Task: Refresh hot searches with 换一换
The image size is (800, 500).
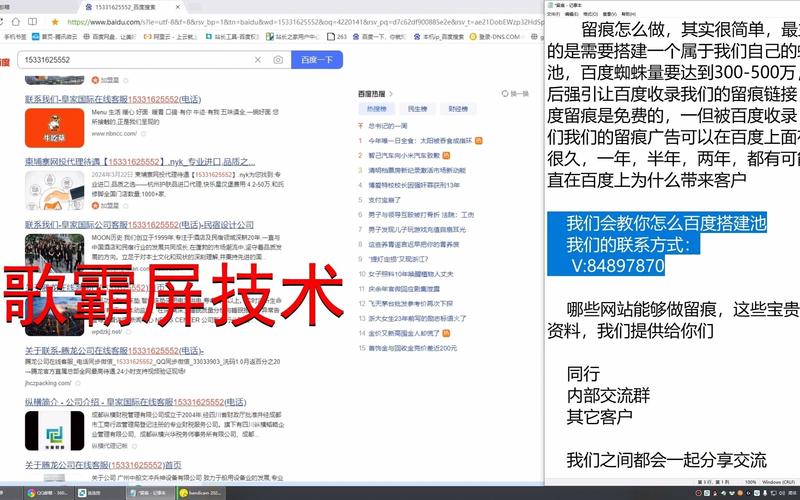Action: [x=515, y=94]
